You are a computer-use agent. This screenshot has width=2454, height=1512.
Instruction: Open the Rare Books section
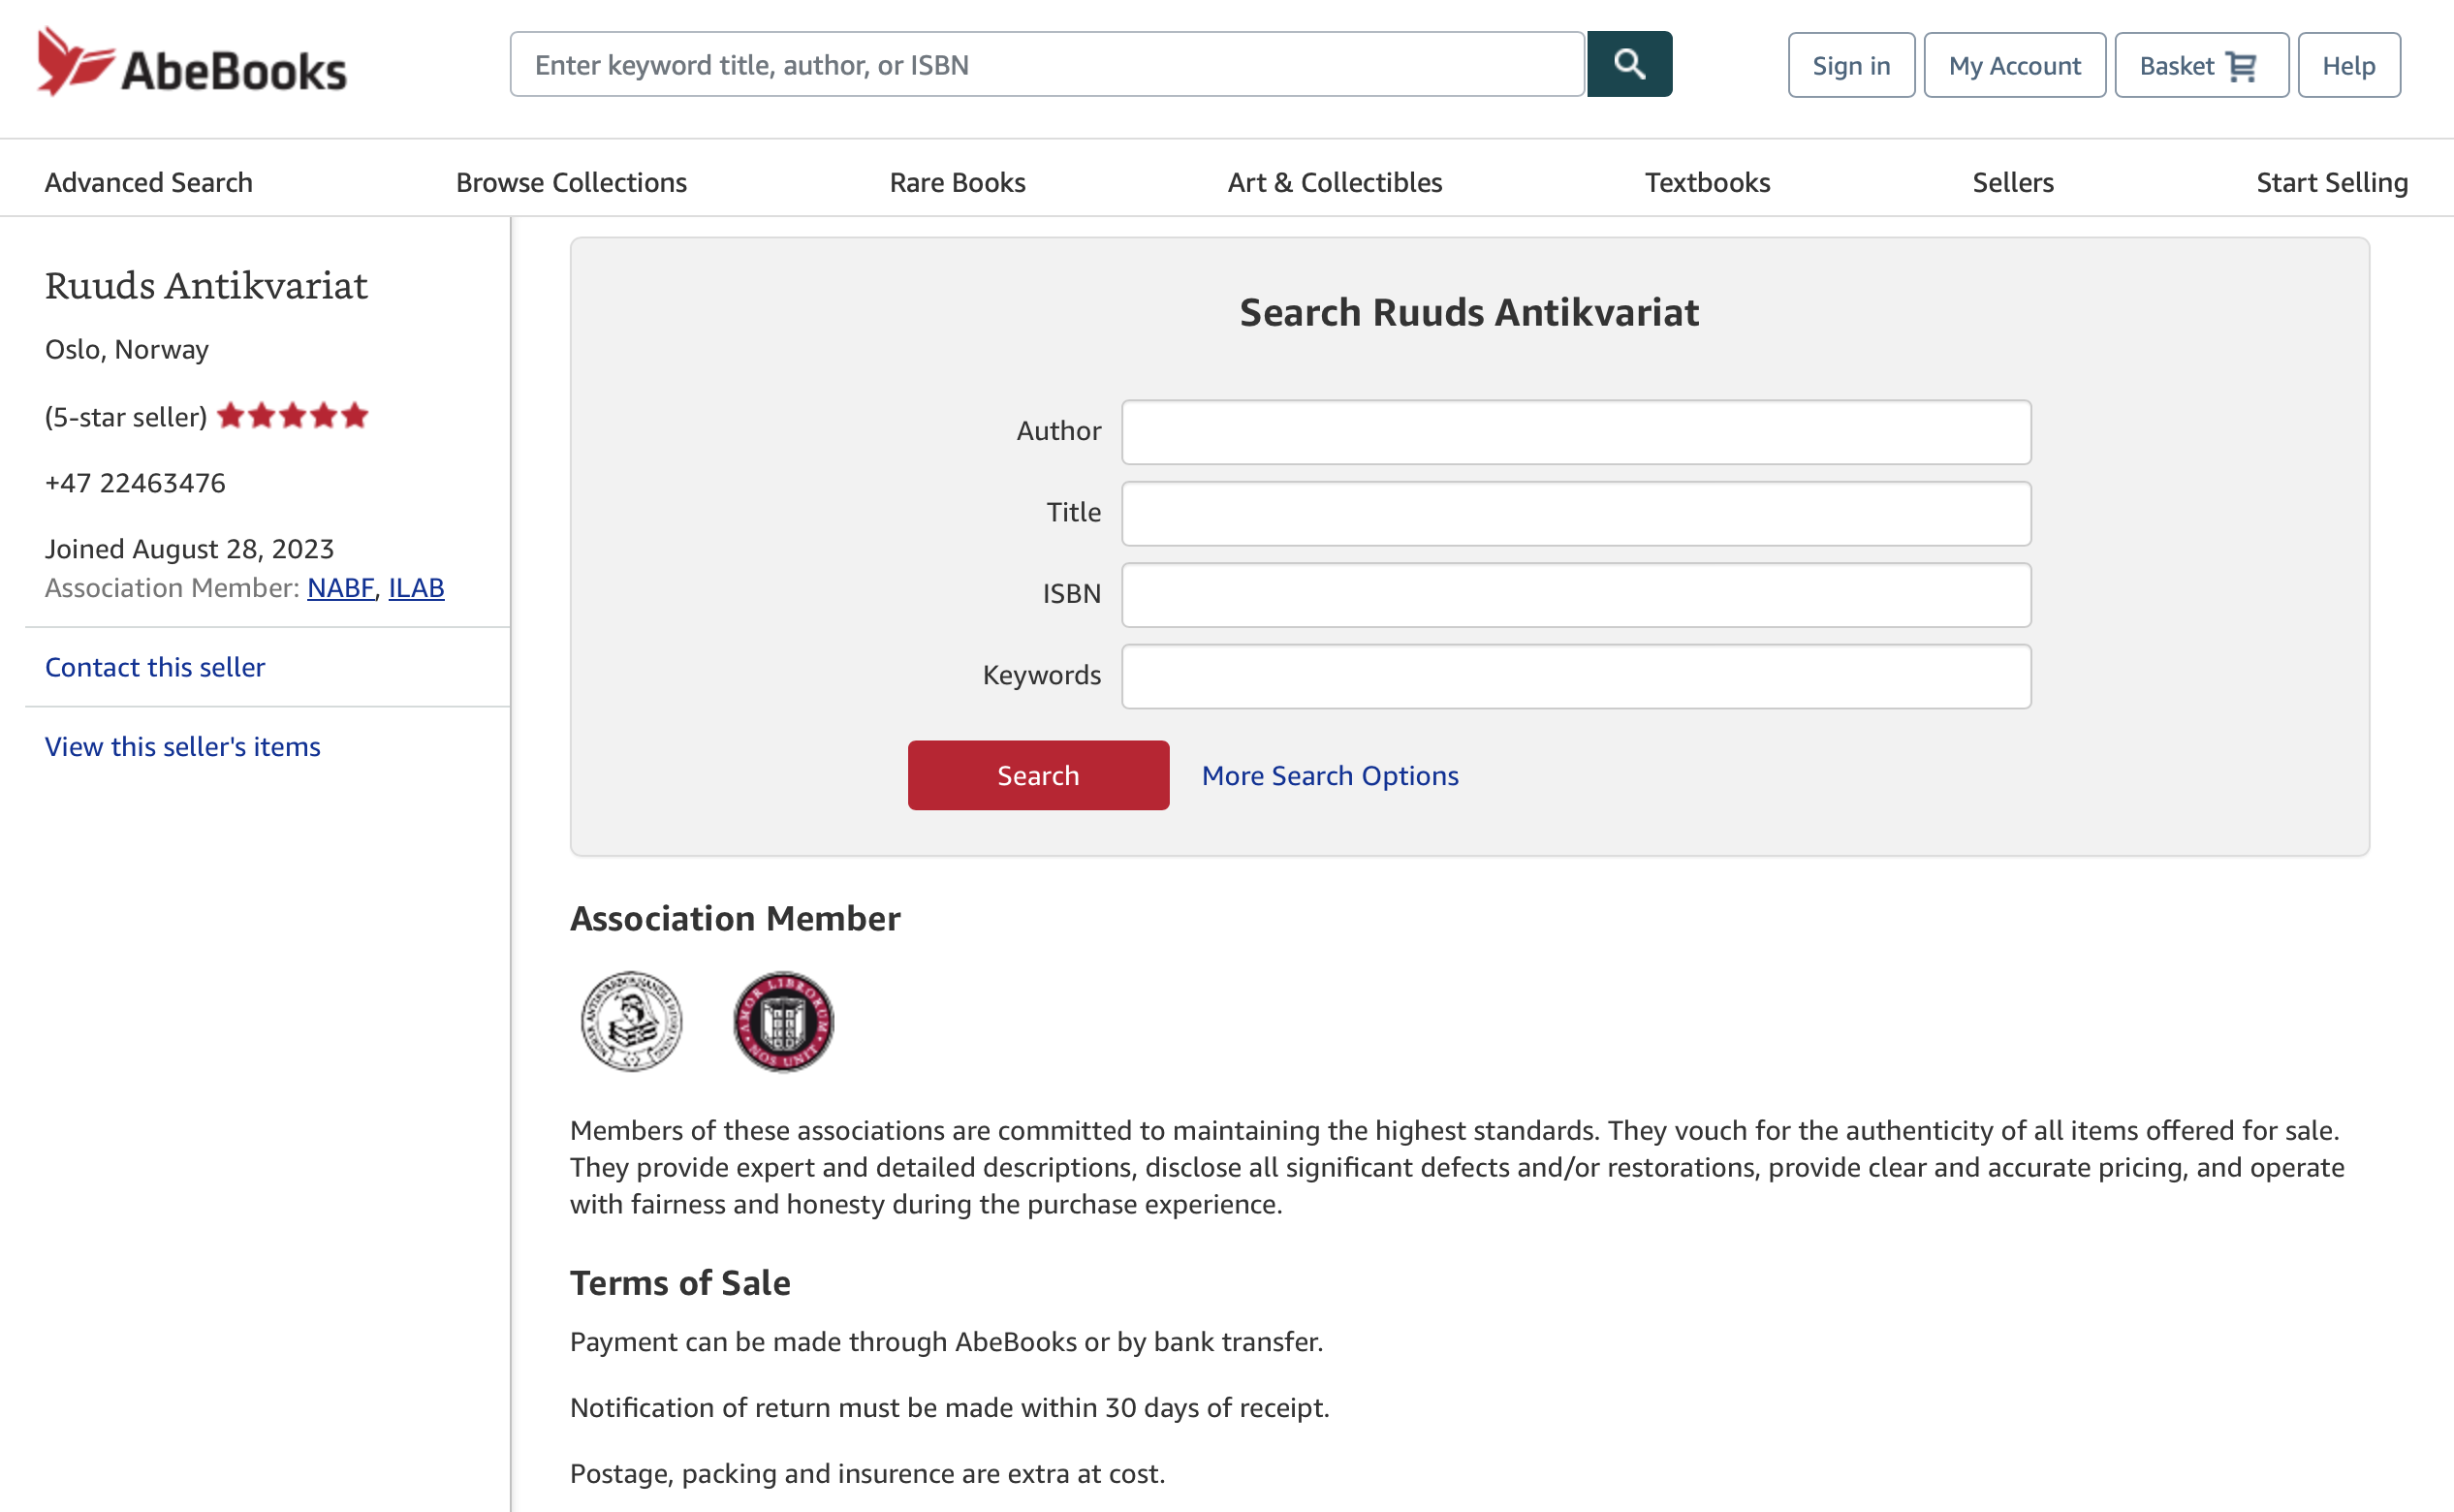point(957,182)
